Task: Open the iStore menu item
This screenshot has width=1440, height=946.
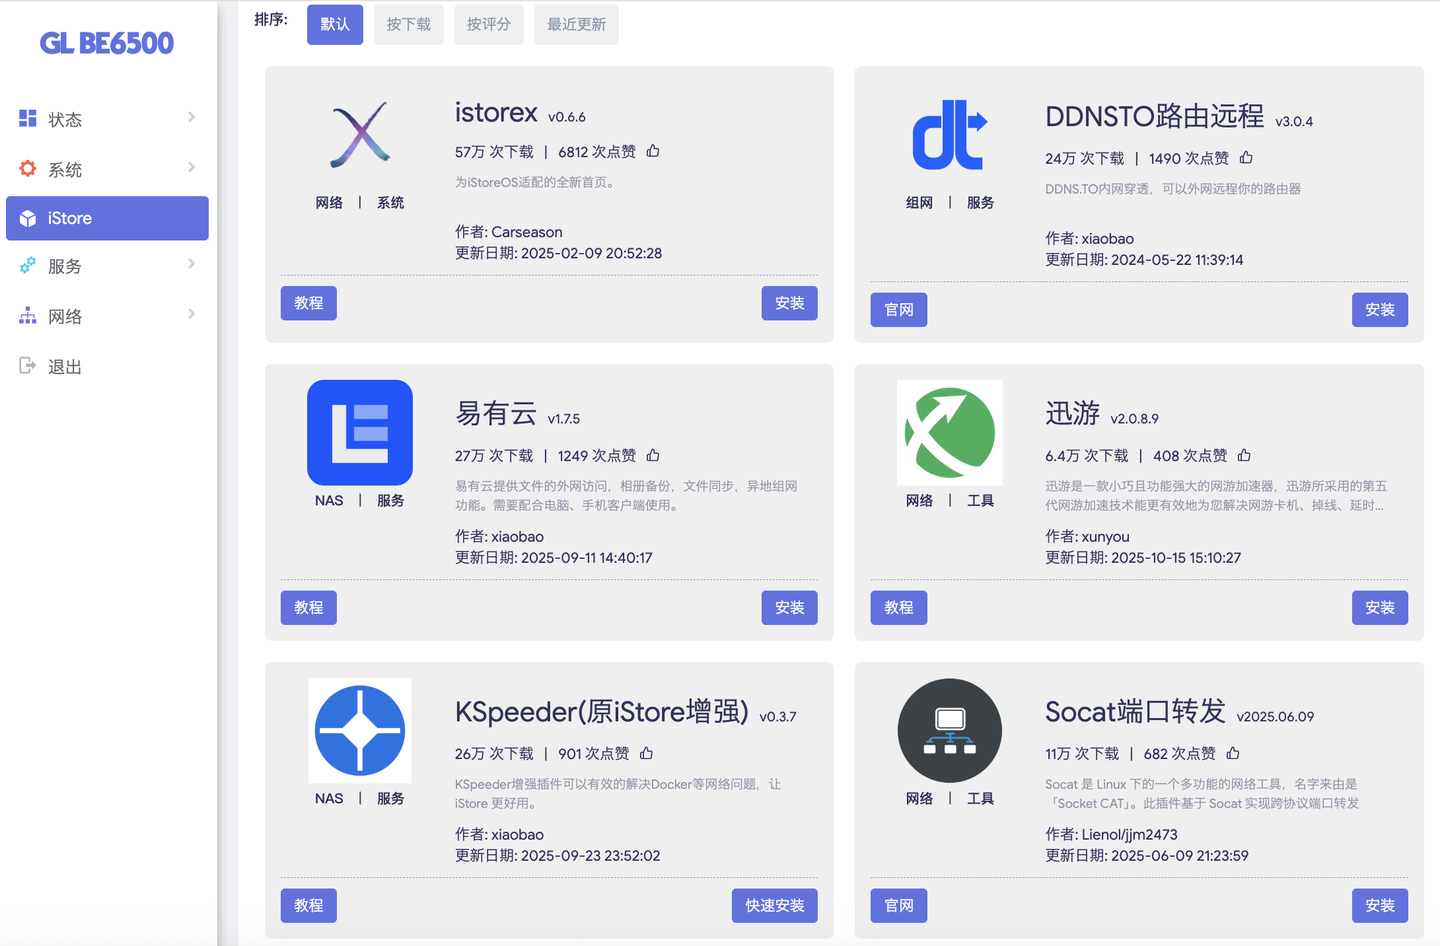Action: (107, 218)
